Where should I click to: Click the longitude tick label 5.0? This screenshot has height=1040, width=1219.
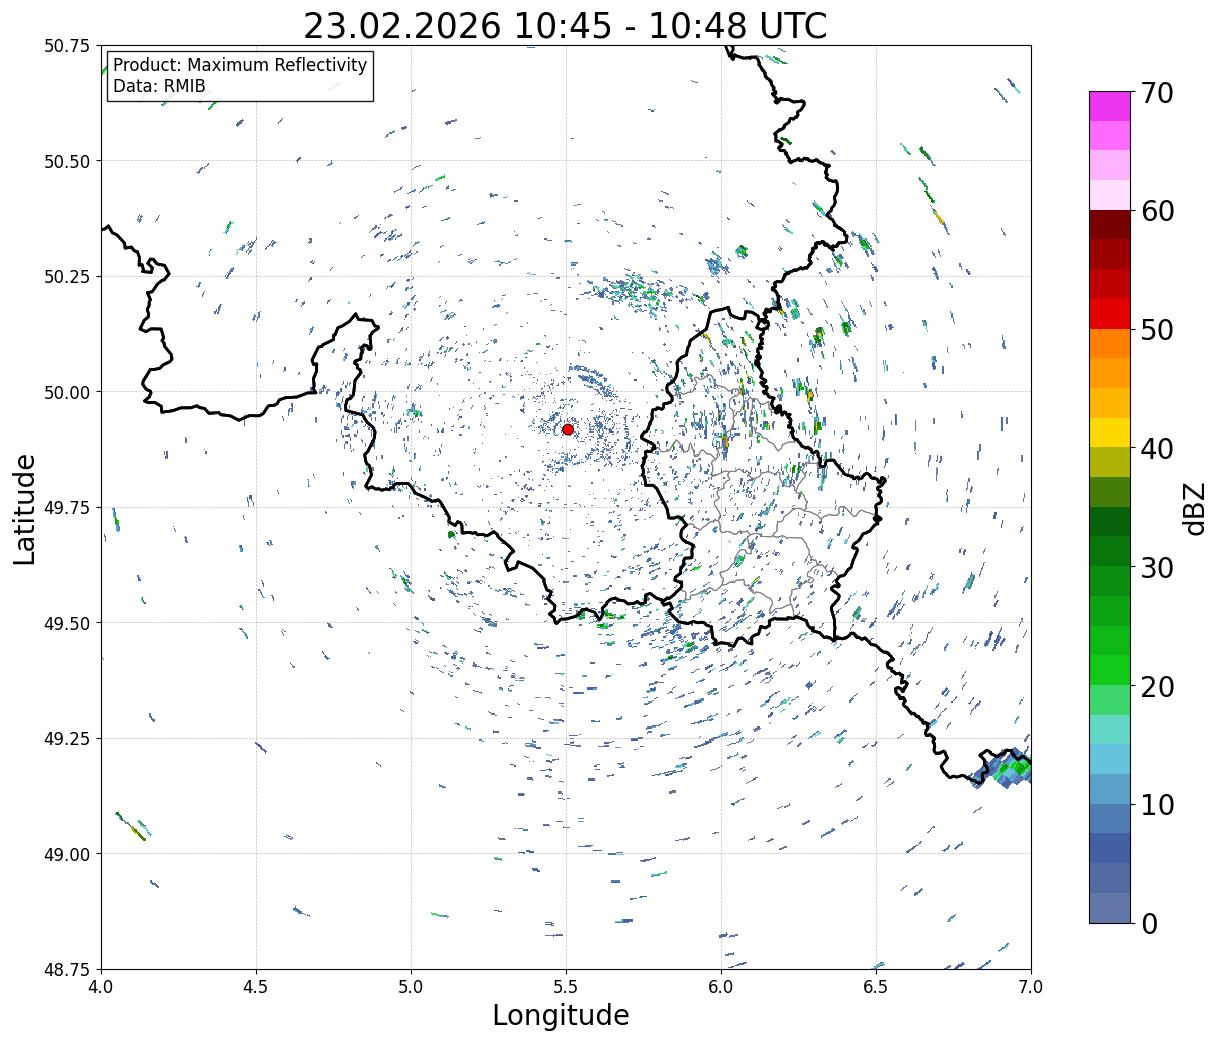411,986
